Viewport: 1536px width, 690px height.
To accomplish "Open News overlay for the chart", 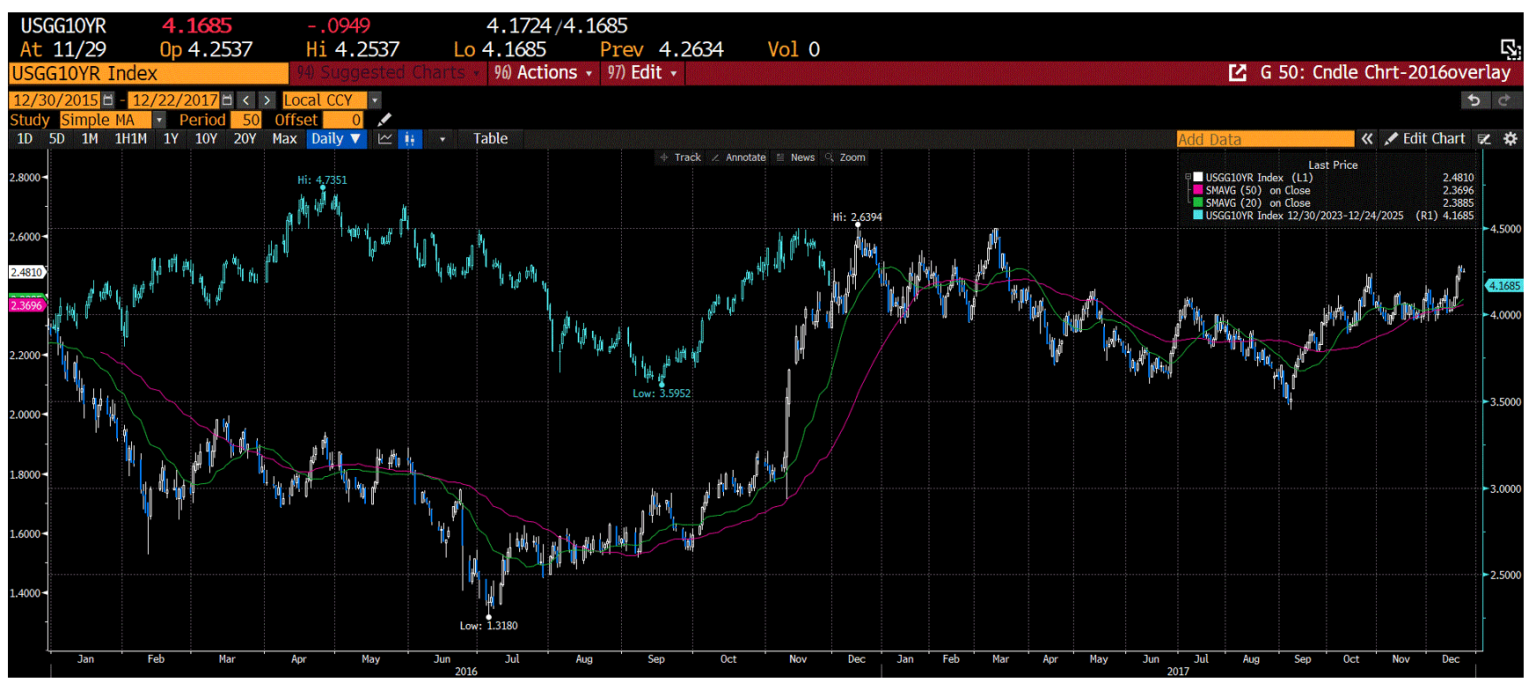I will [801, 157].
